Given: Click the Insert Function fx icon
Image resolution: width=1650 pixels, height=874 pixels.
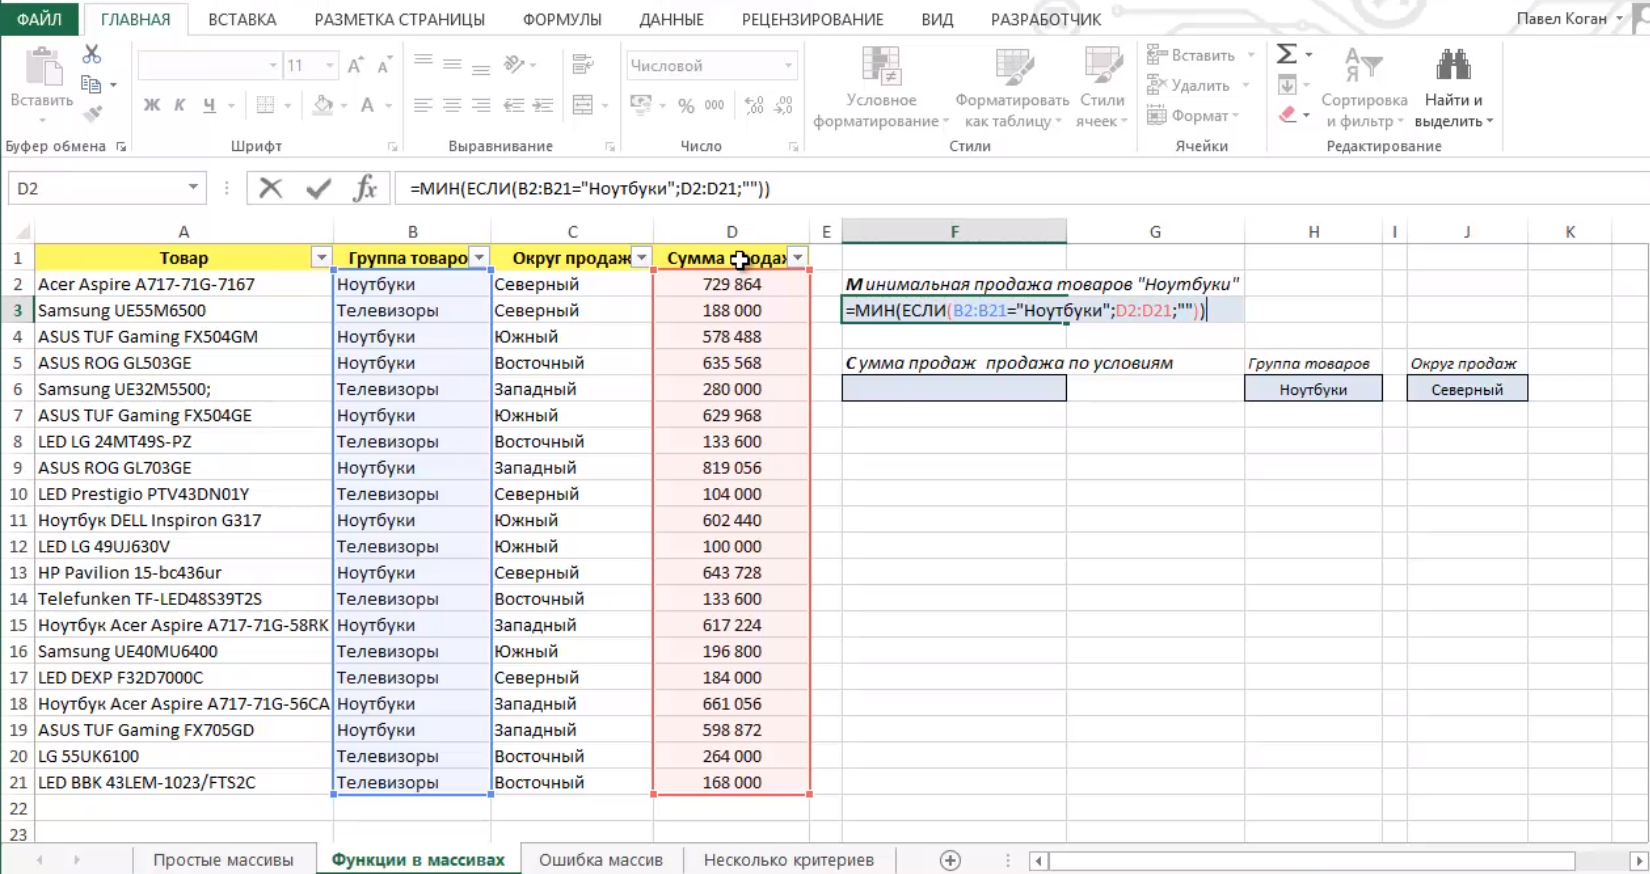Looking at the screenshot, I should point(365,188).
